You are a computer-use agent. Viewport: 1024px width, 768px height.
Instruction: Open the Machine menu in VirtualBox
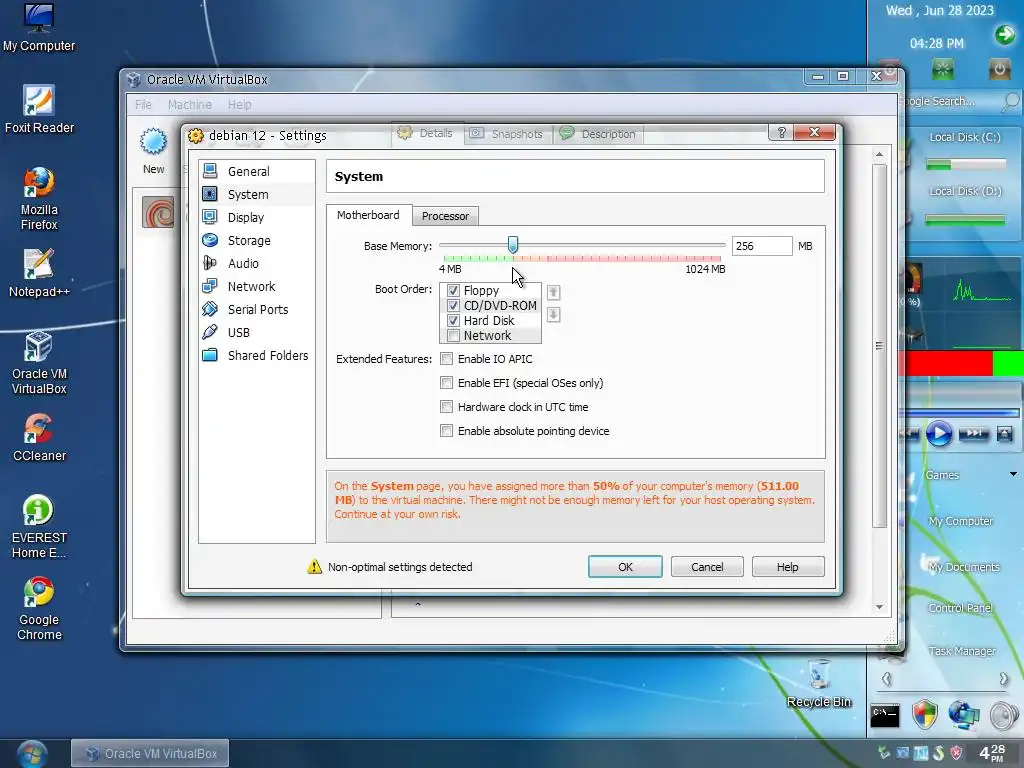189,104
